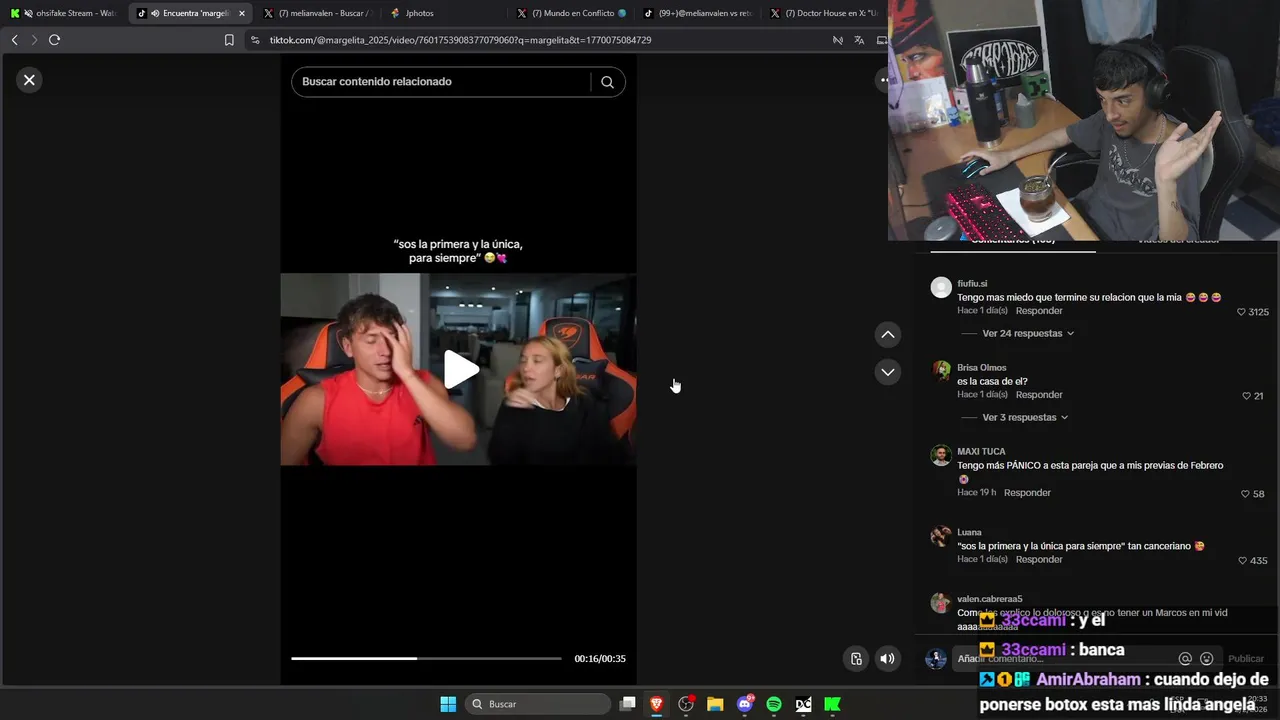Open Spotify on taskbar

(x=774, y=704)
